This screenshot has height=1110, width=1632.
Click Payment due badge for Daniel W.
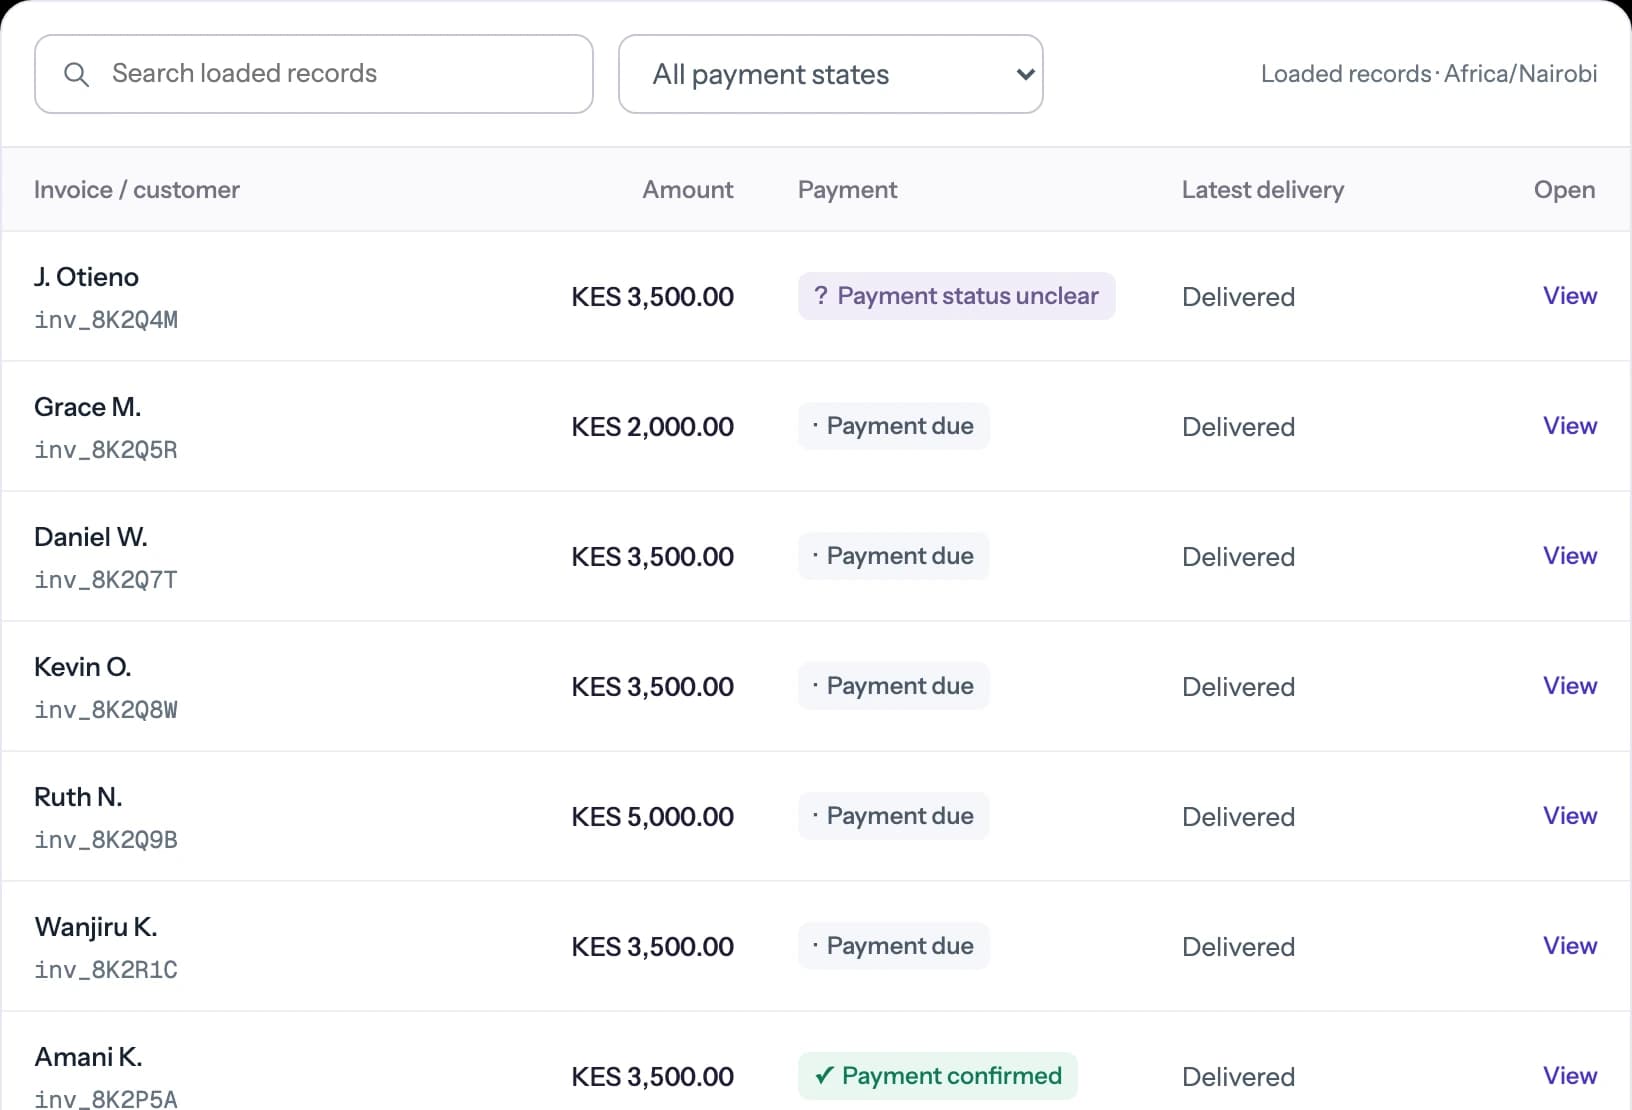click(x=894, y=556)
